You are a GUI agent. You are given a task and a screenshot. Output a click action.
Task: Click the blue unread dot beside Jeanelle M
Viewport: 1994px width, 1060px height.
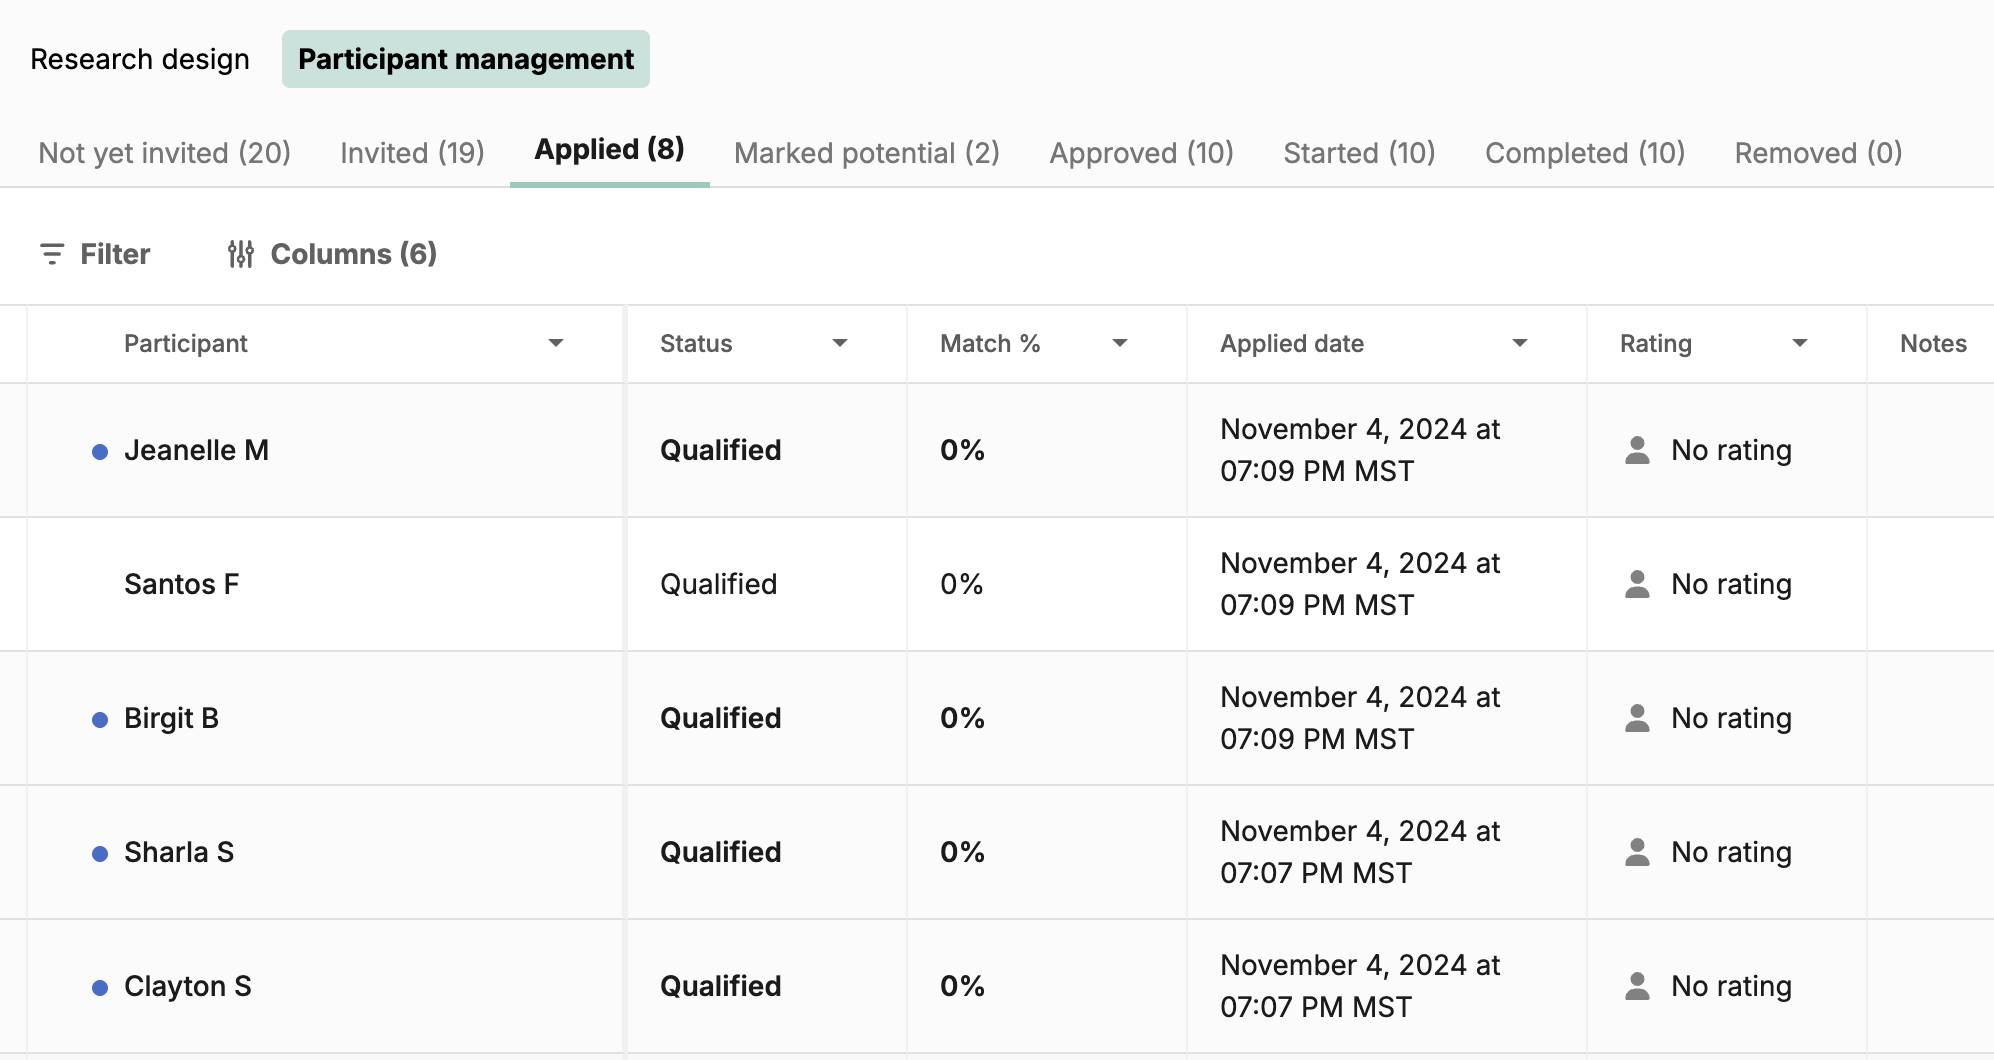(x=100, y=452)
